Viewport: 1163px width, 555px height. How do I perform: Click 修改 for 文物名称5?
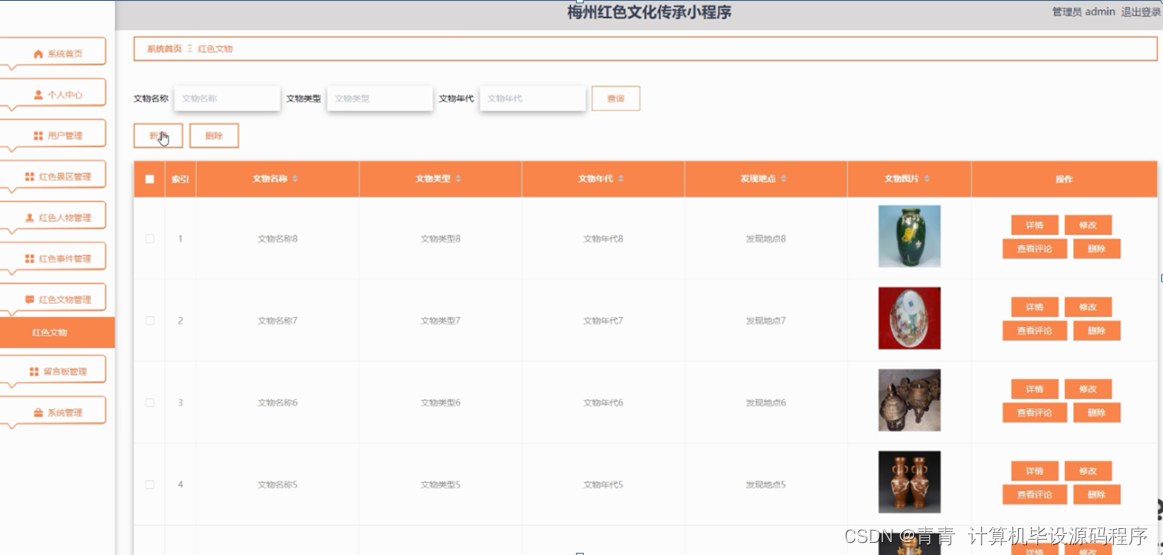click(1088, 471)
